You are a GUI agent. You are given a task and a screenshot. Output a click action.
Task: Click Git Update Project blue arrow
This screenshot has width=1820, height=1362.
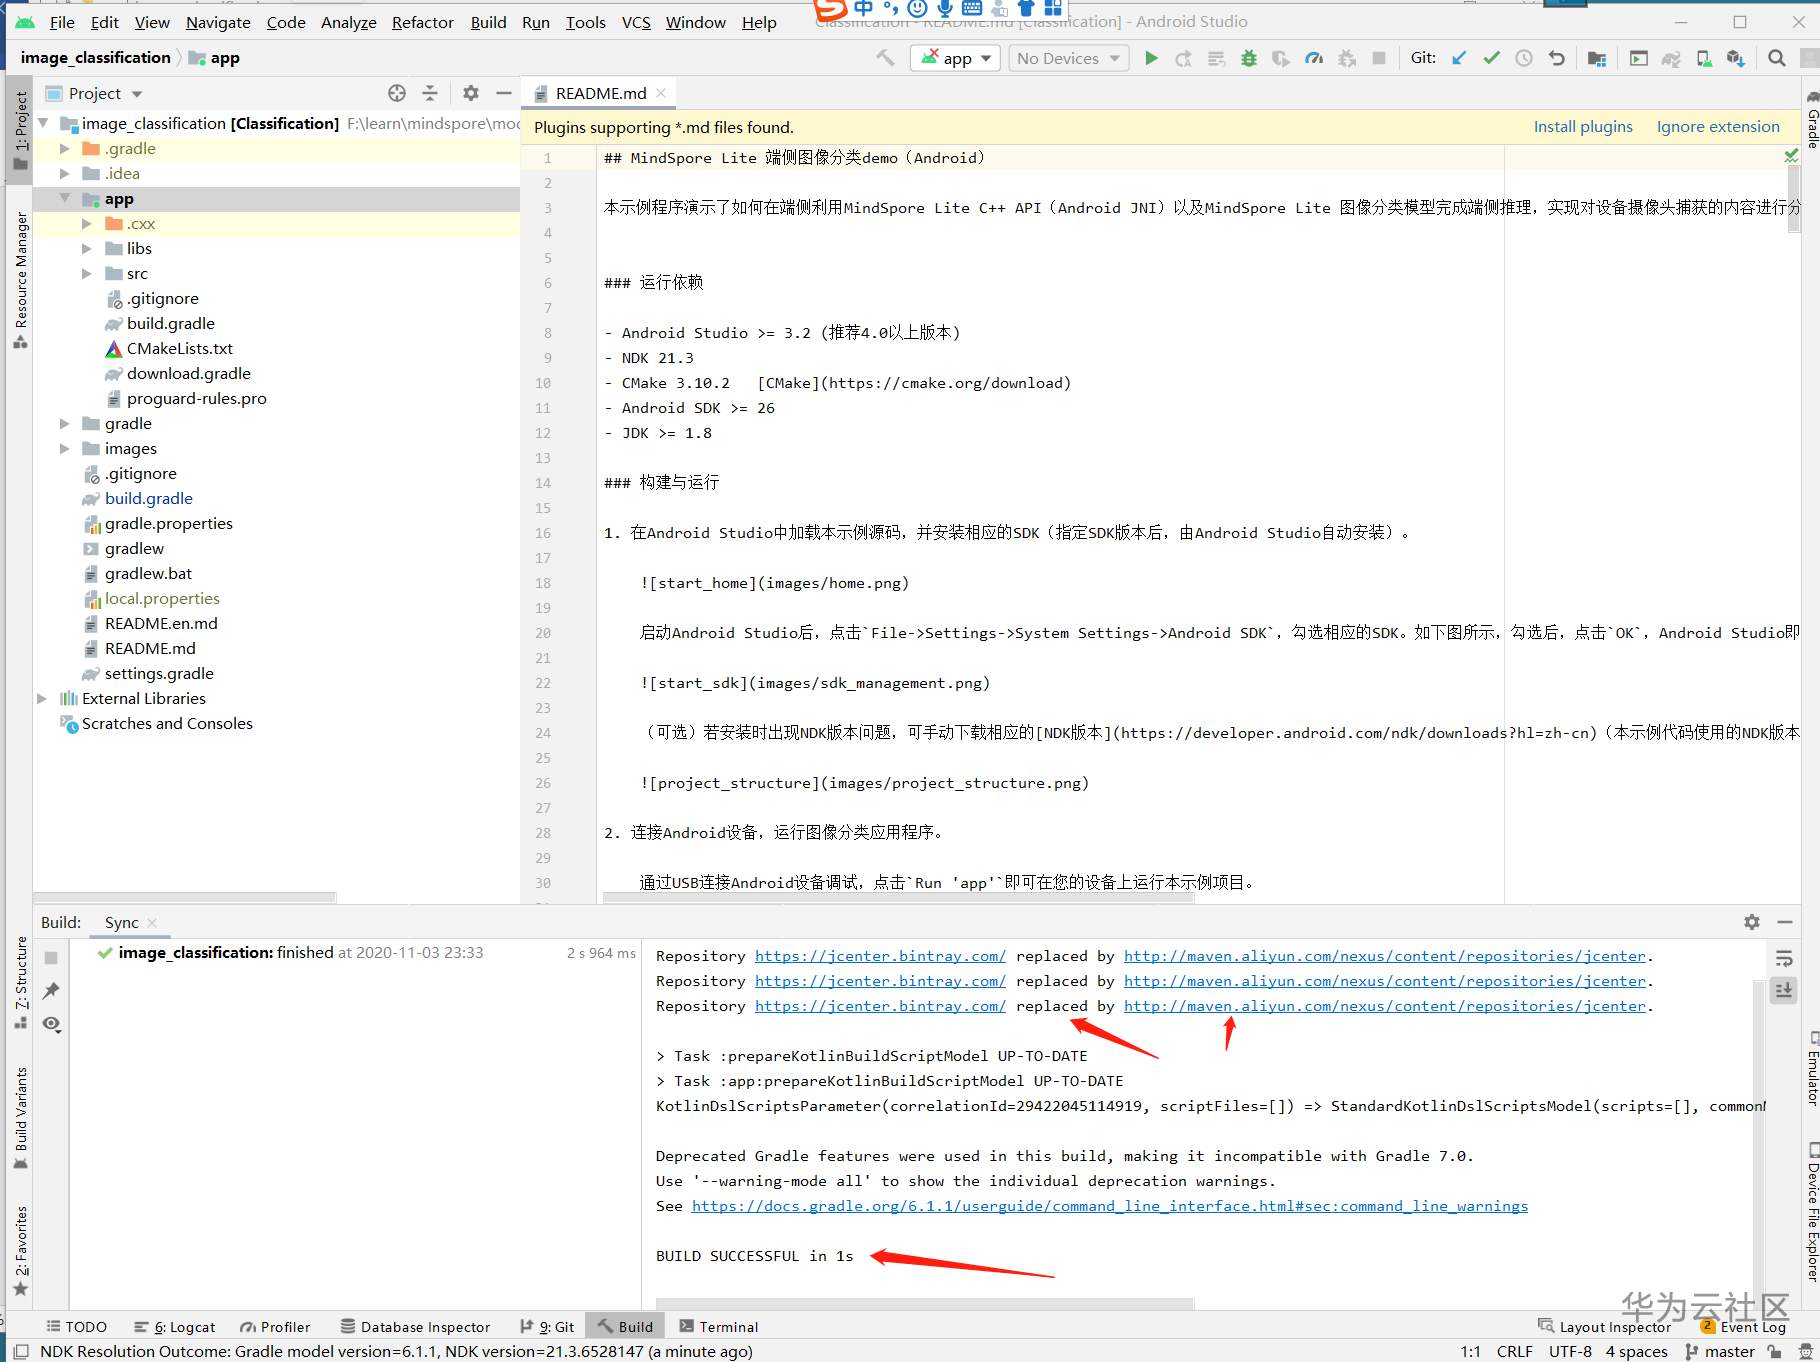1459,58
